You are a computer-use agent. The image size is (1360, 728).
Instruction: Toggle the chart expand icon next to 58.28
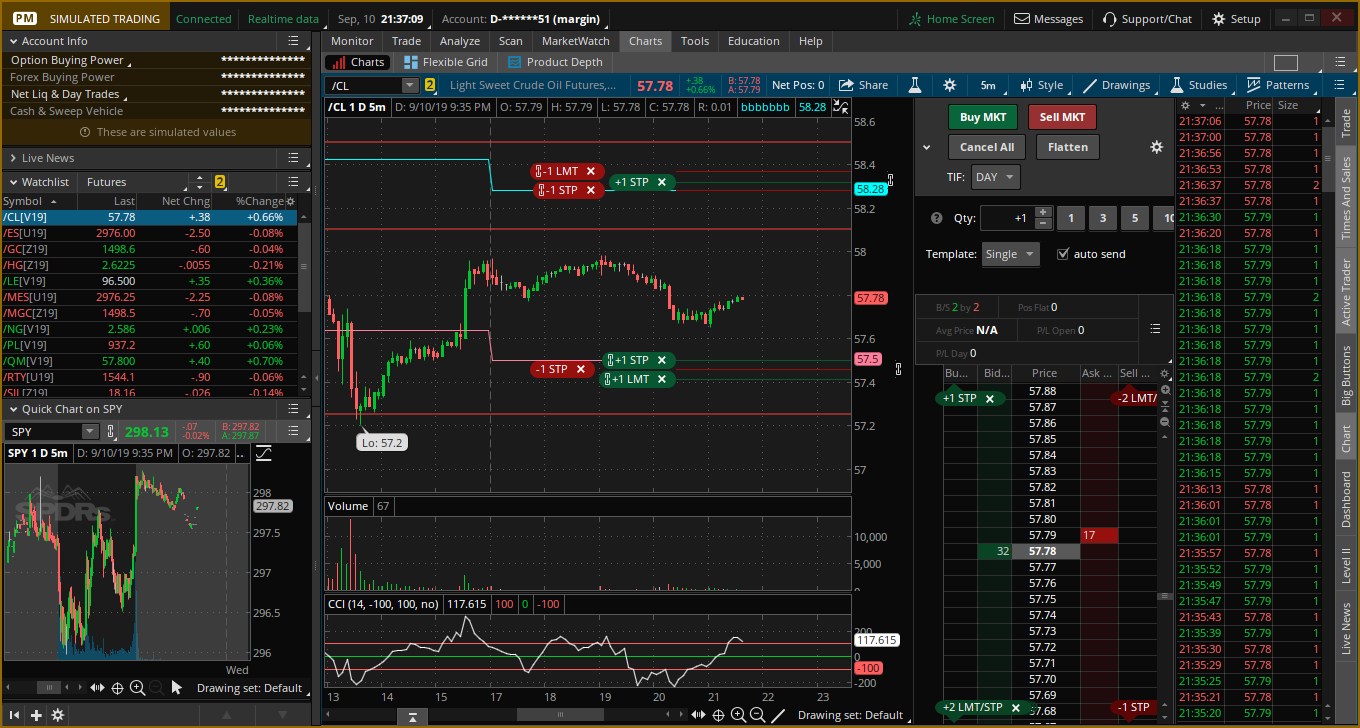click(841, 107)
